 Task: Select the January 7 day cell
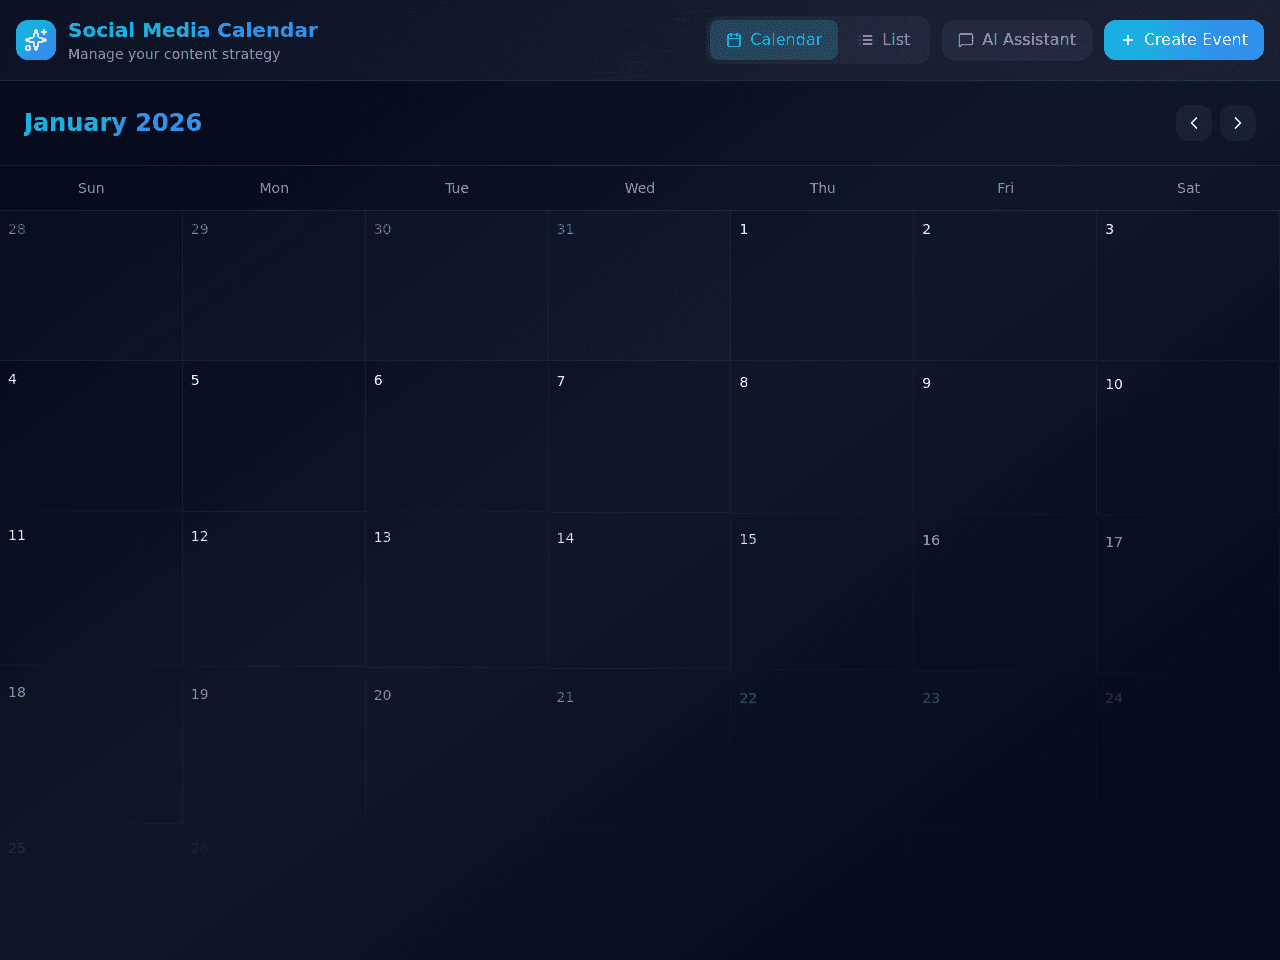pos(640,438)
